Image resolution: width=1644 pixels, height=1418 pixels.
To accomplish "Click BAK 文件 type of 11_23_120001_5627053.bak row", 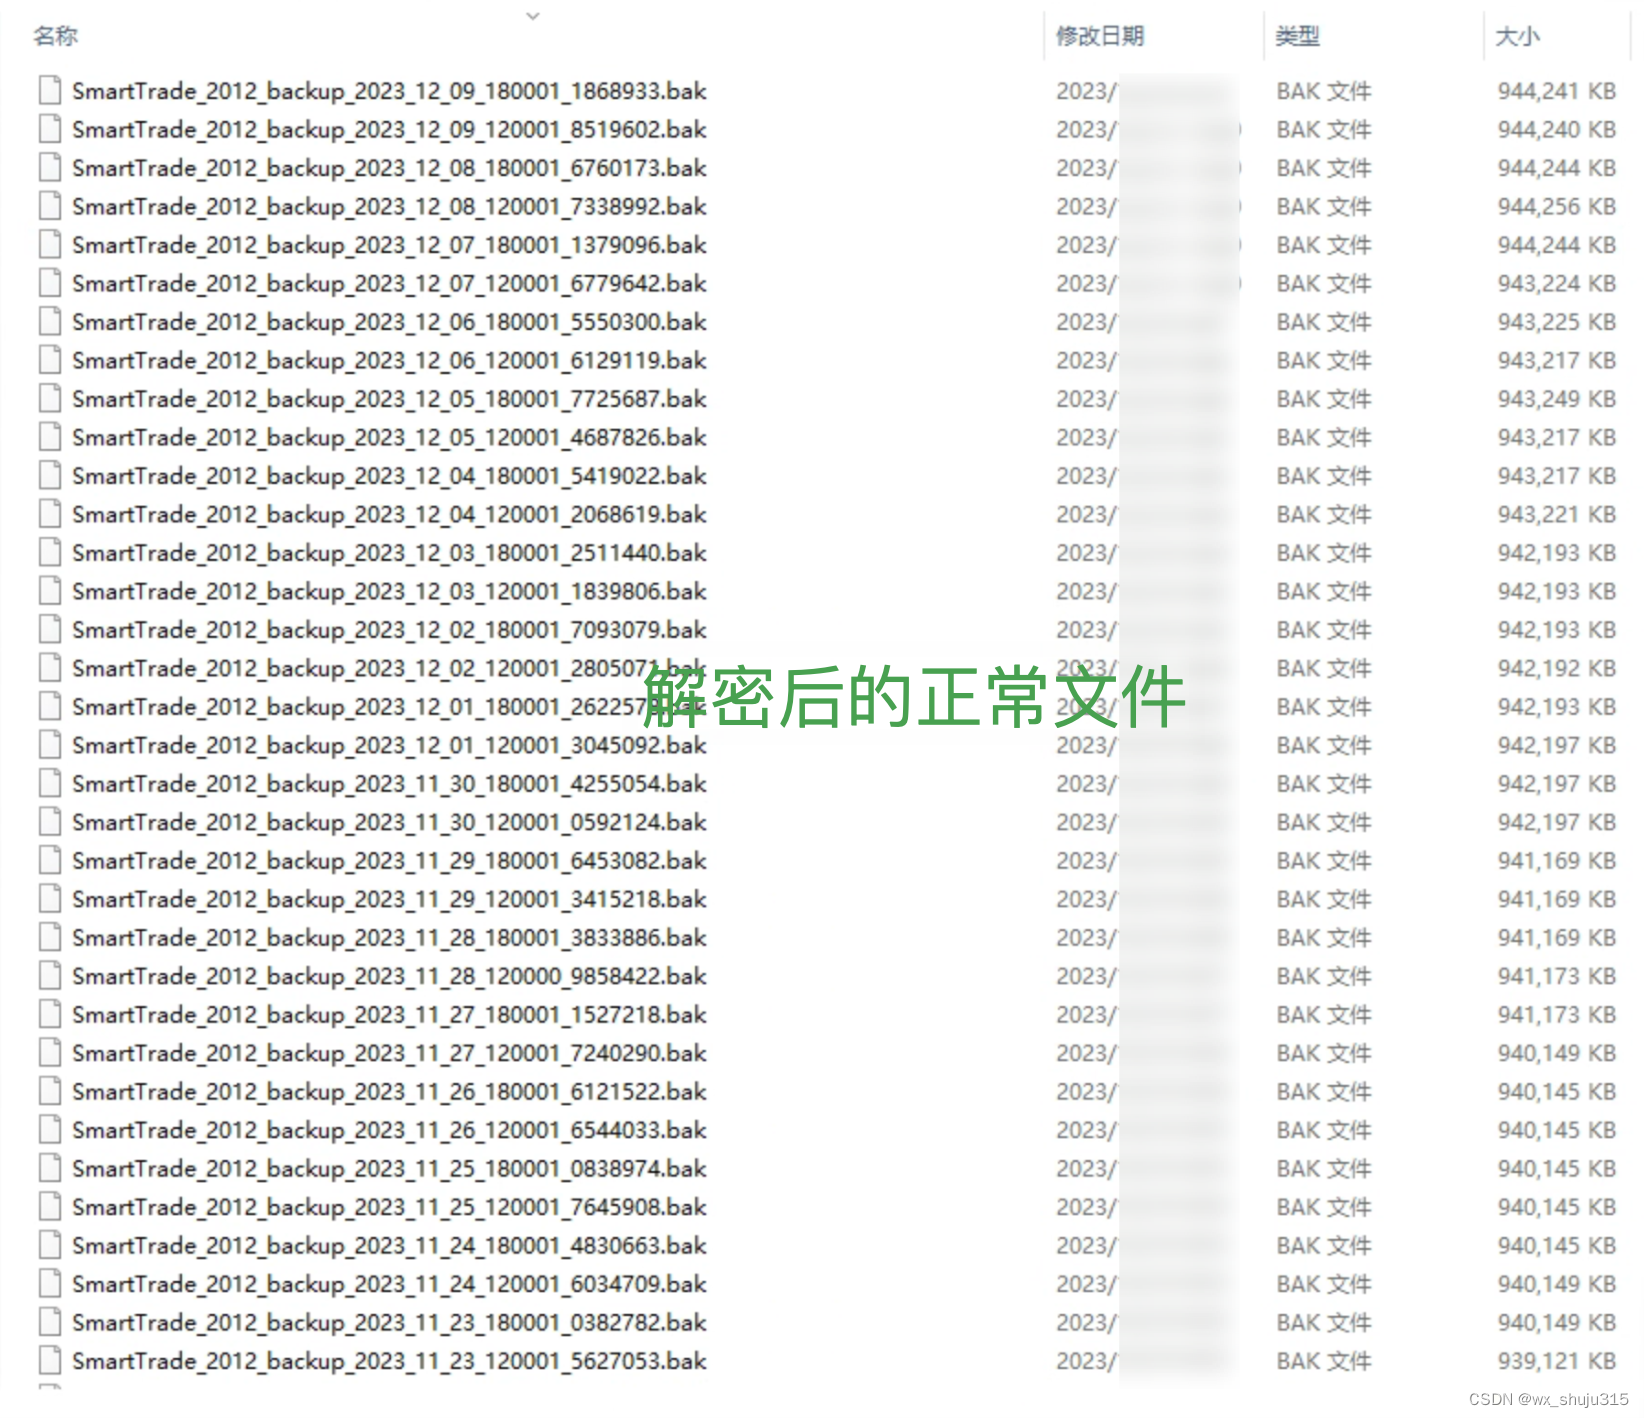I will [x=1324, y=1361].
